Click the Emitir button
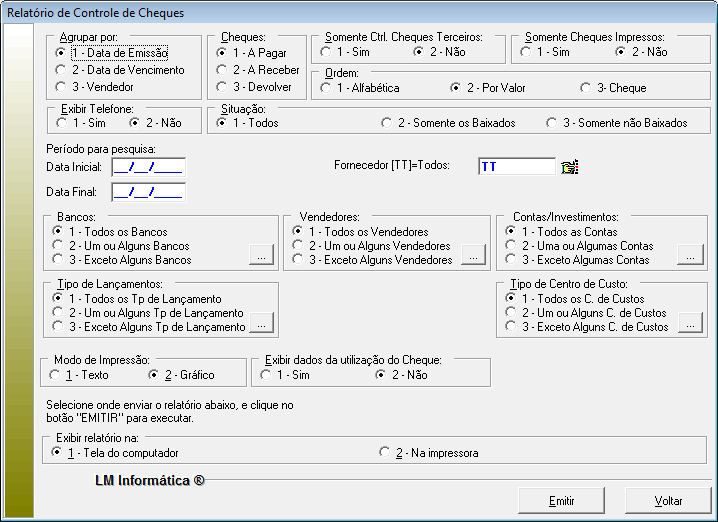The image size is (718, 522). 562,500
